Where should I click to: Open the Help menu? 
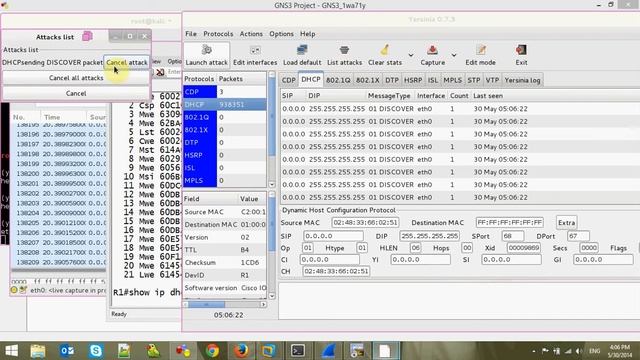point(308,34)
